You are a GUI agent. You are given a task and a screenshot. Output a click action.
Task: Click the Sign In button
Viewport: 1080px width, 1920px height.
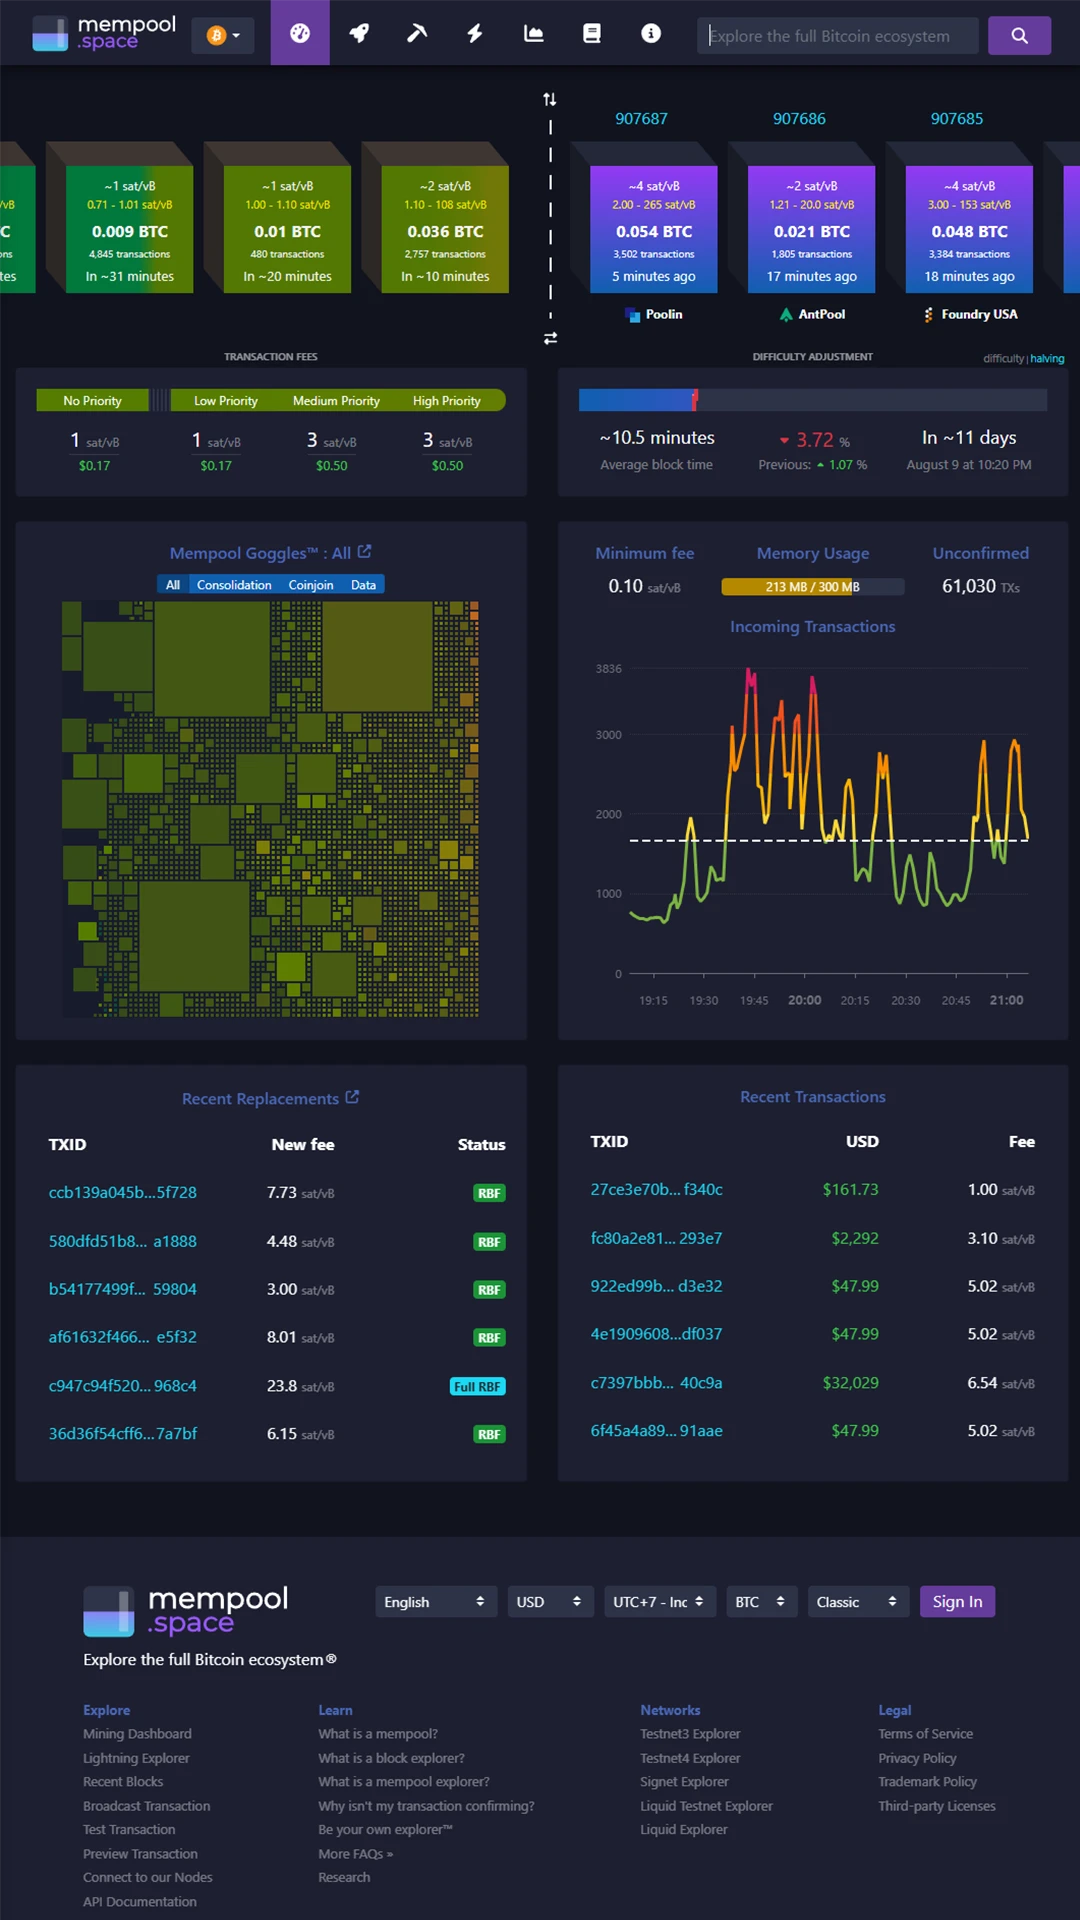point(958,1602)
